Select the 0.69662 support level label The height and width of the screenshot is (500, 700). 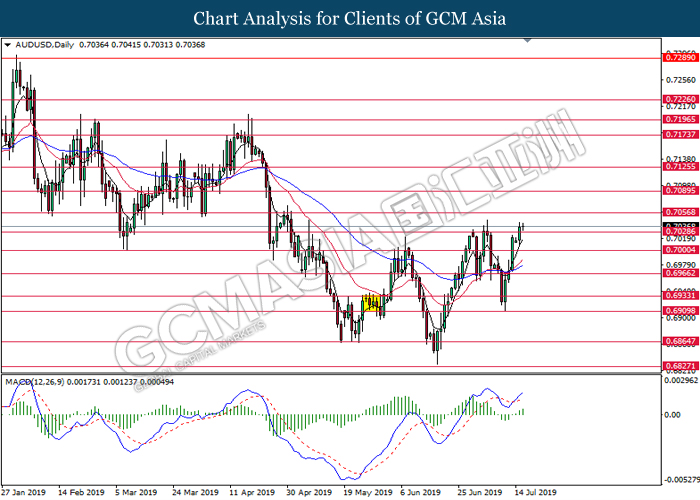coord(679,273)
